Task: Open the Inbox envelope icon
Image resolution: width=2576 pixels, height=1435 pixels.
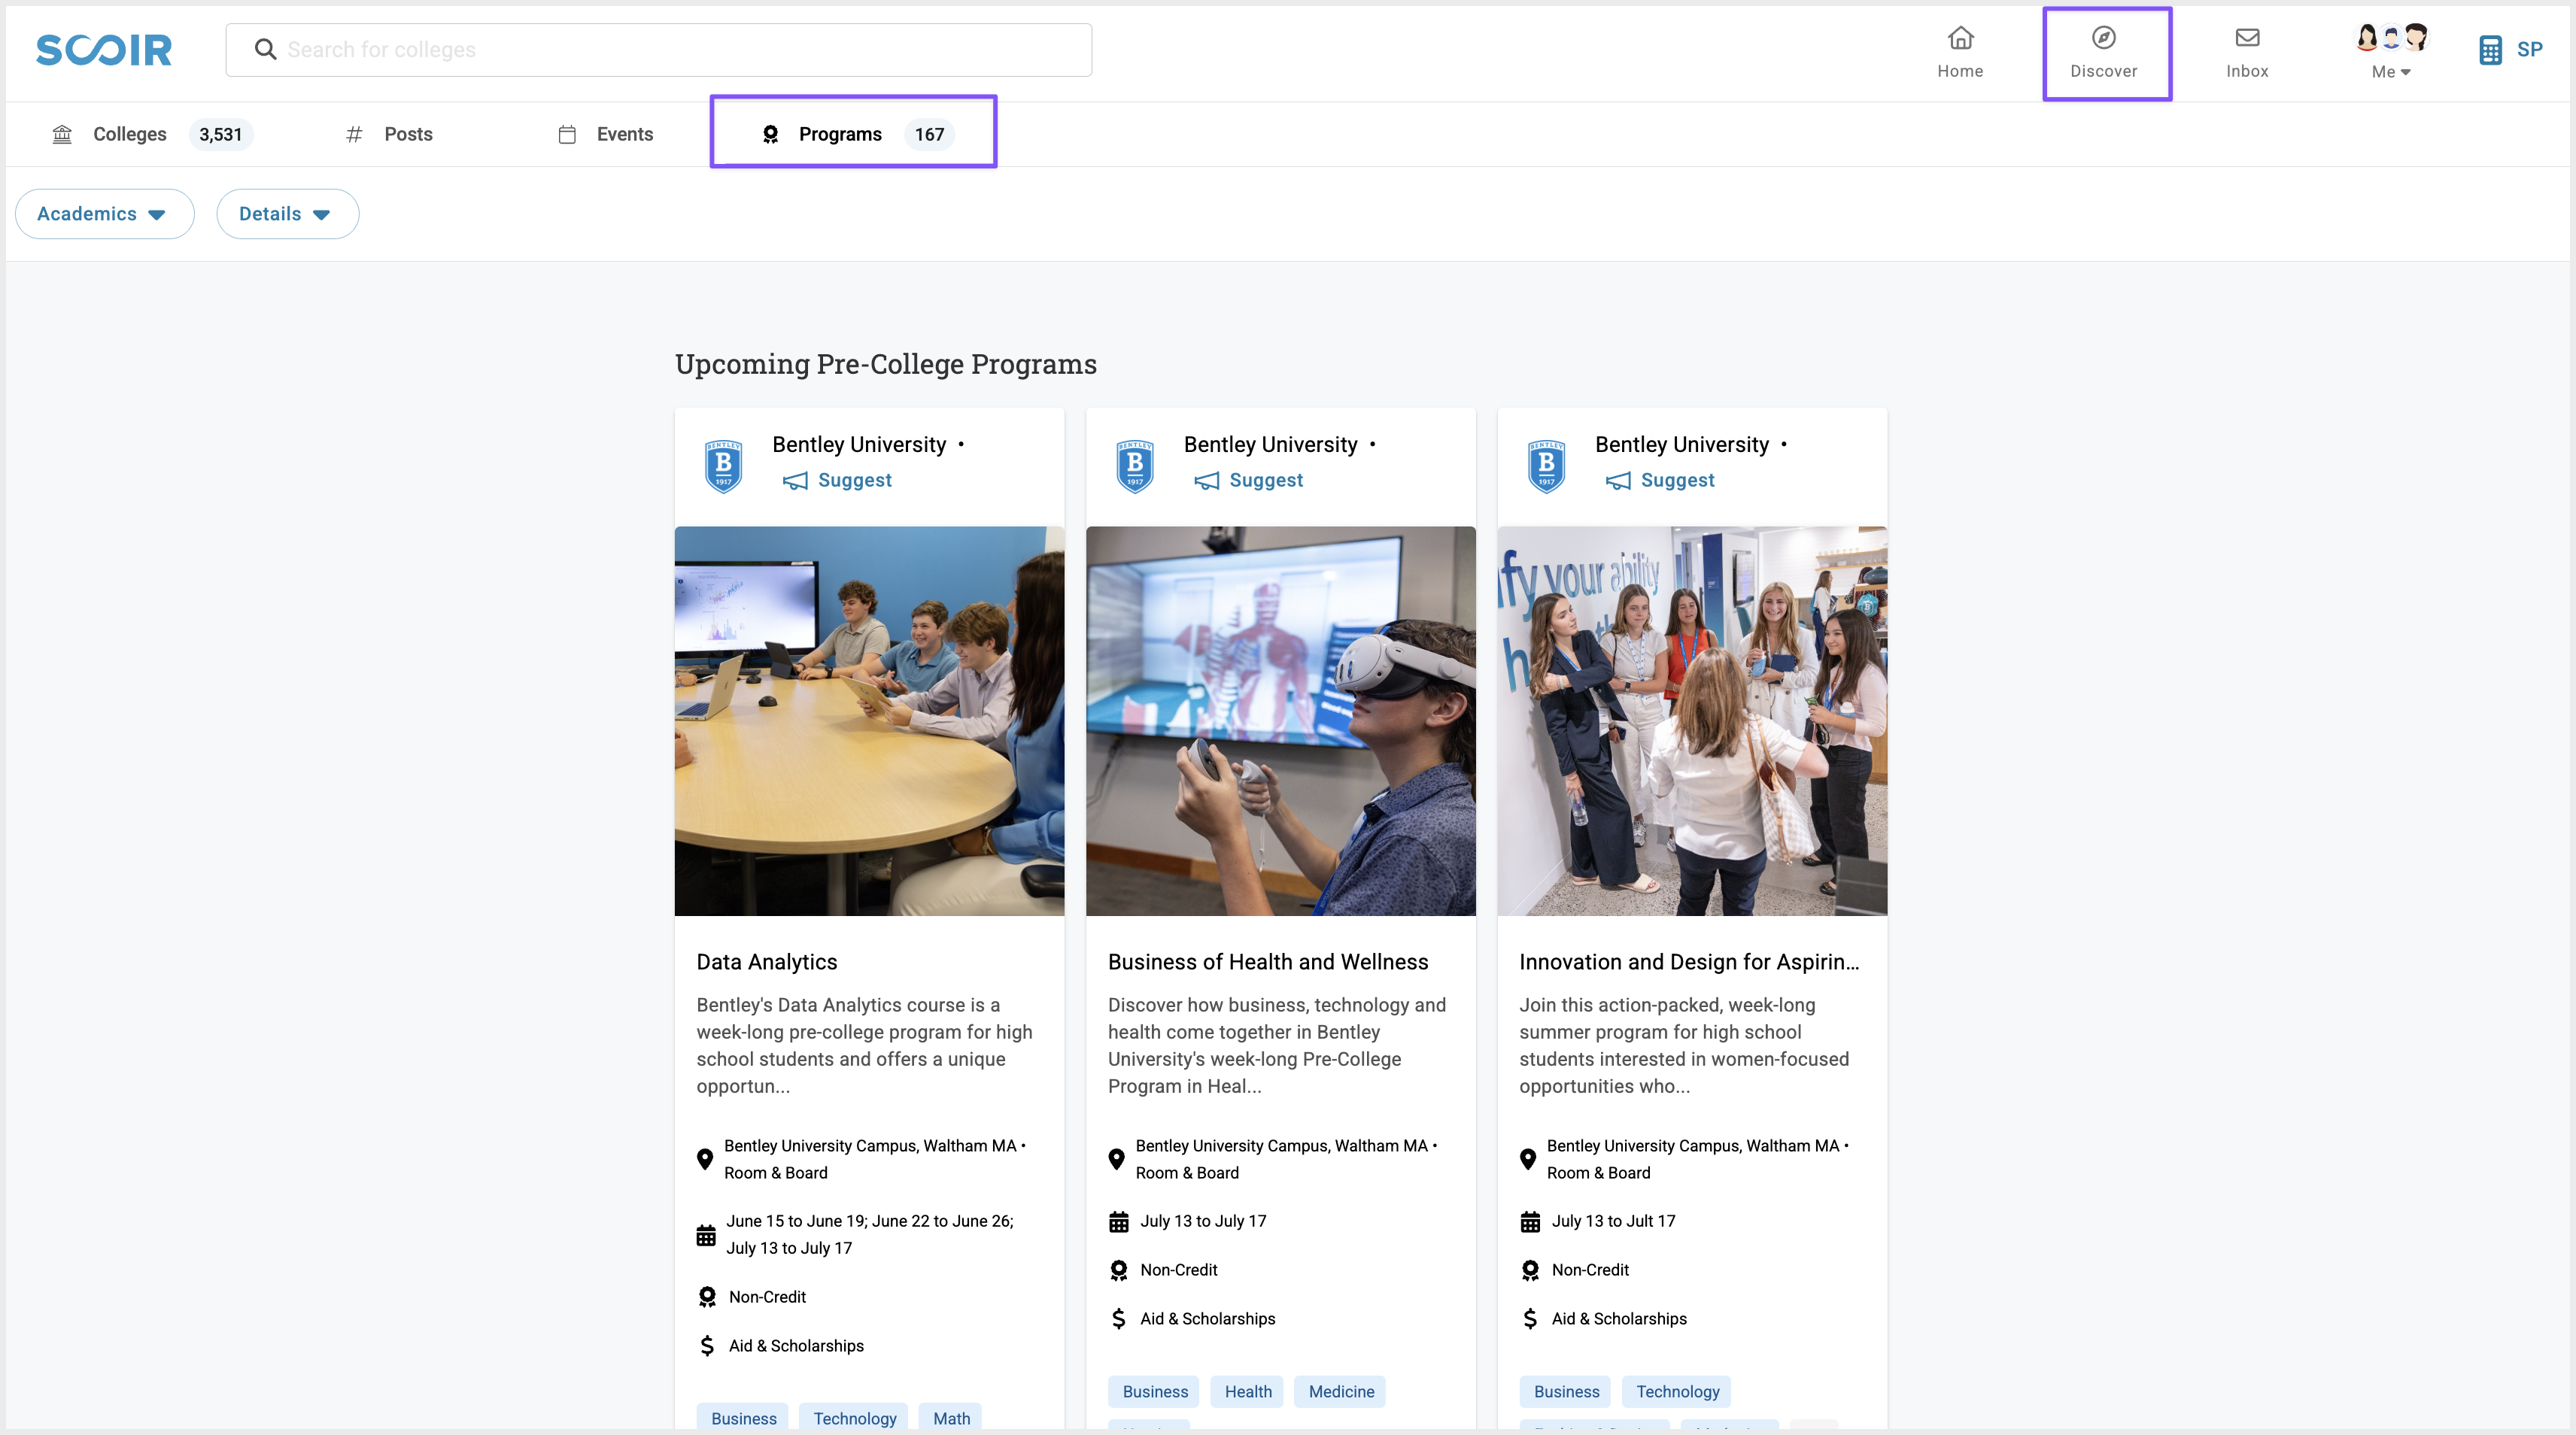Action: point(2247,38)
